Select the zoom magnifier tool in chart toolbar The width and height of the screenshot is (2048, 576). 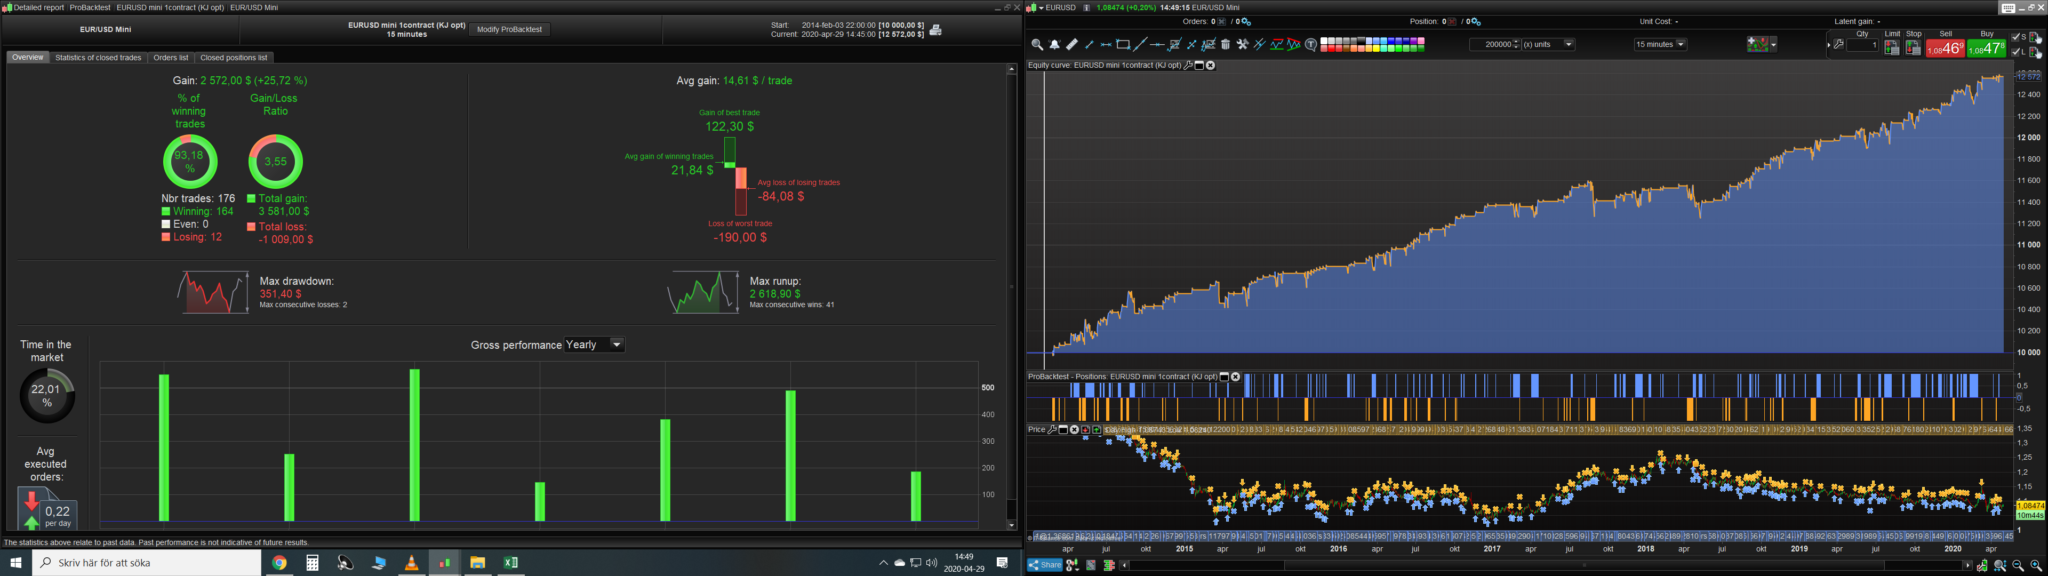coord(1037,44)
